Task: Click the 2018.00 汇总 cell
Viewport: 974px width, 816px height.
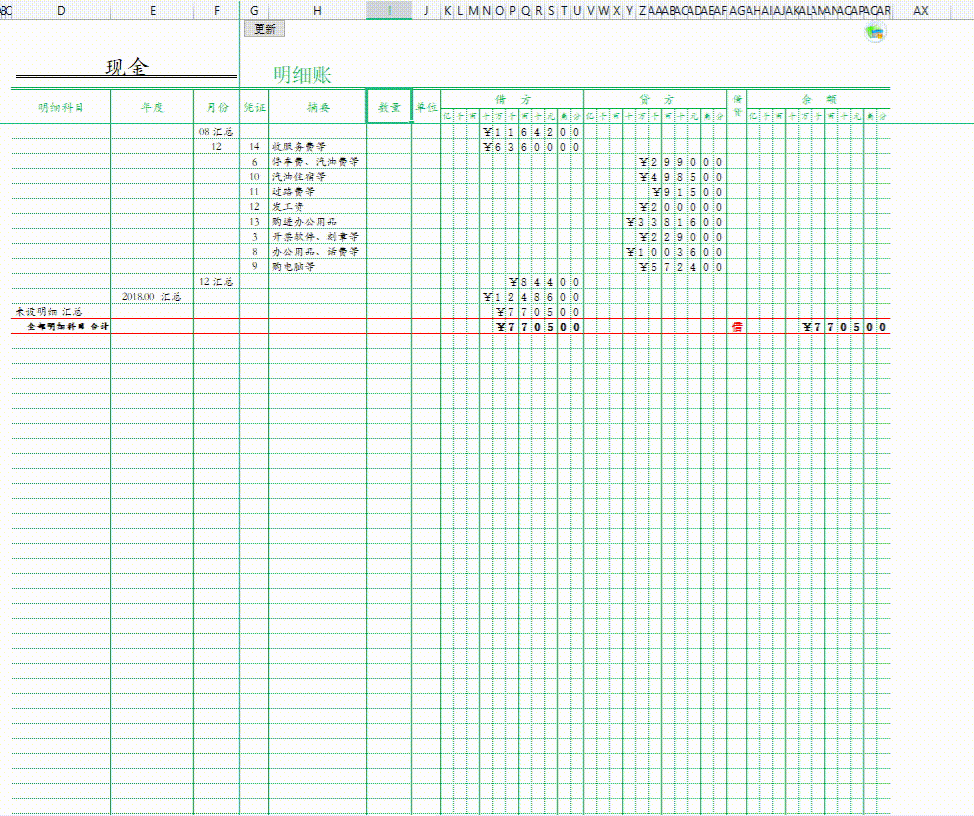Action: pyautogui.click(x=152, y=296)
